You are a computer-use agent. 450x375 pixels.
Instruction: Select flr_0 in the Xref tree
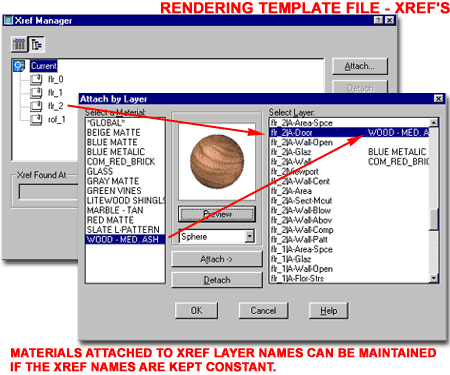[55, 79]
